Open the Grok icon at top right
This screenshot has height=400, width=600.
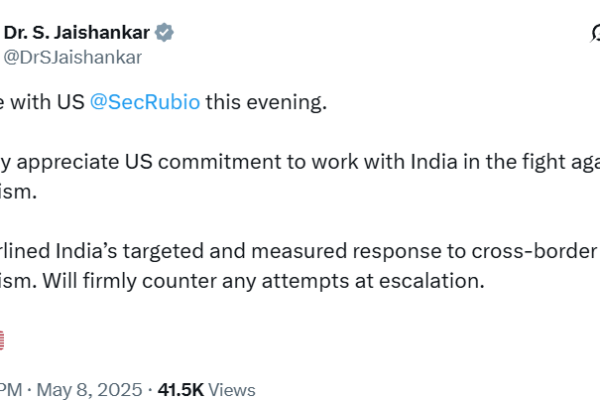[596, 34]
